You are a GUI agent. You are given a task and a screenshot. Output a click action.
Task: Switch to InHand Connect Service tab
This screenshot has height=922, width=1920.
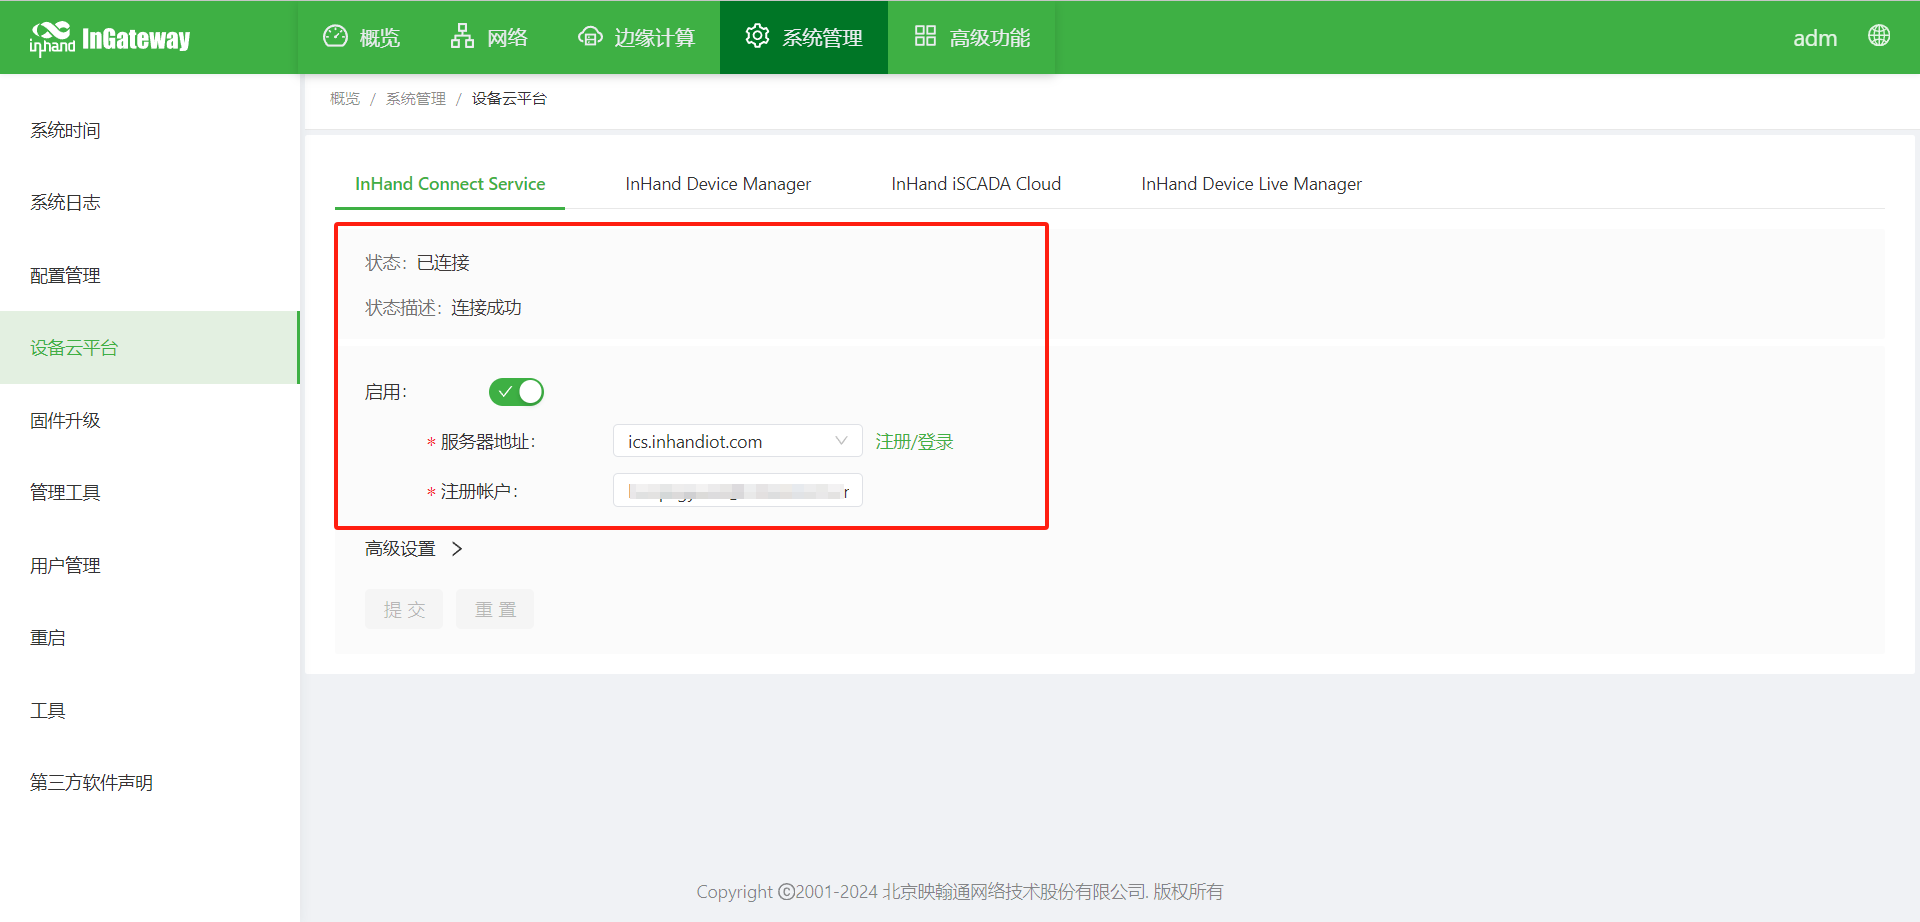(x=450, y=184)
